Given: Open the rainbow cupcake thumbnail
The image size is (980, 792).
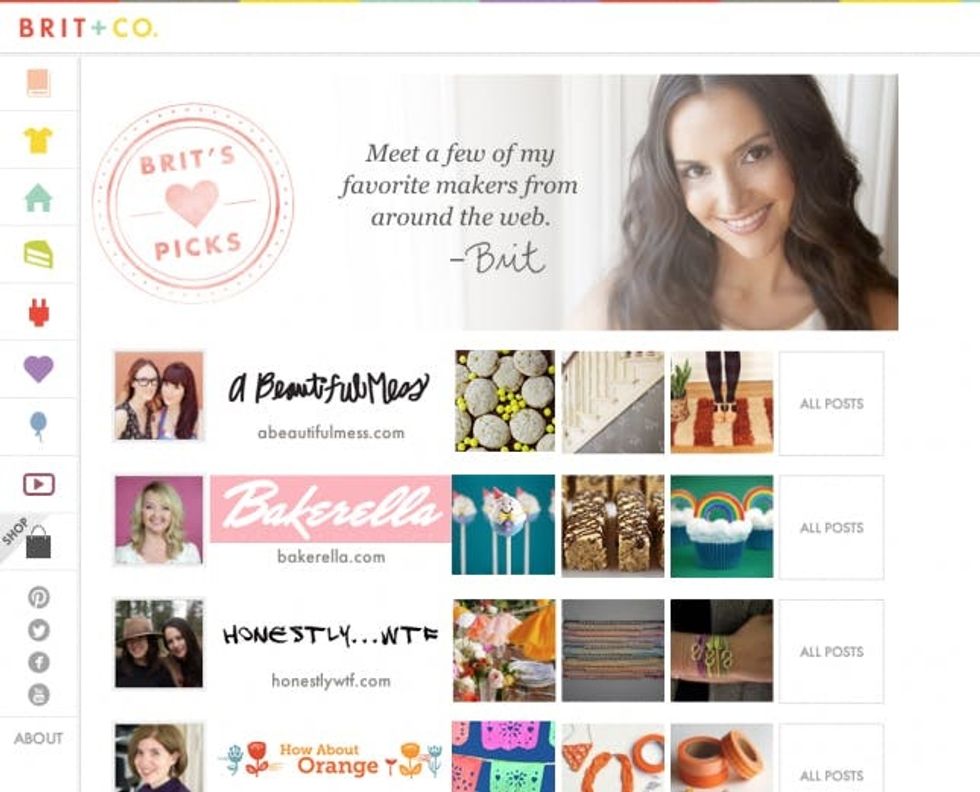Looking at the screenshot, I should pos(722,526).
